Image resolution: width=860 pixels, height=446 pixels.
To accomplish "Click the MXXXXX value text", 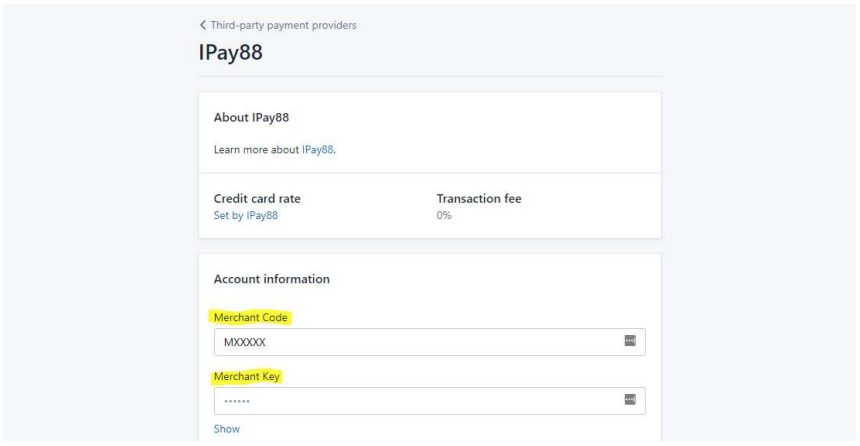I will pos(245,342).
